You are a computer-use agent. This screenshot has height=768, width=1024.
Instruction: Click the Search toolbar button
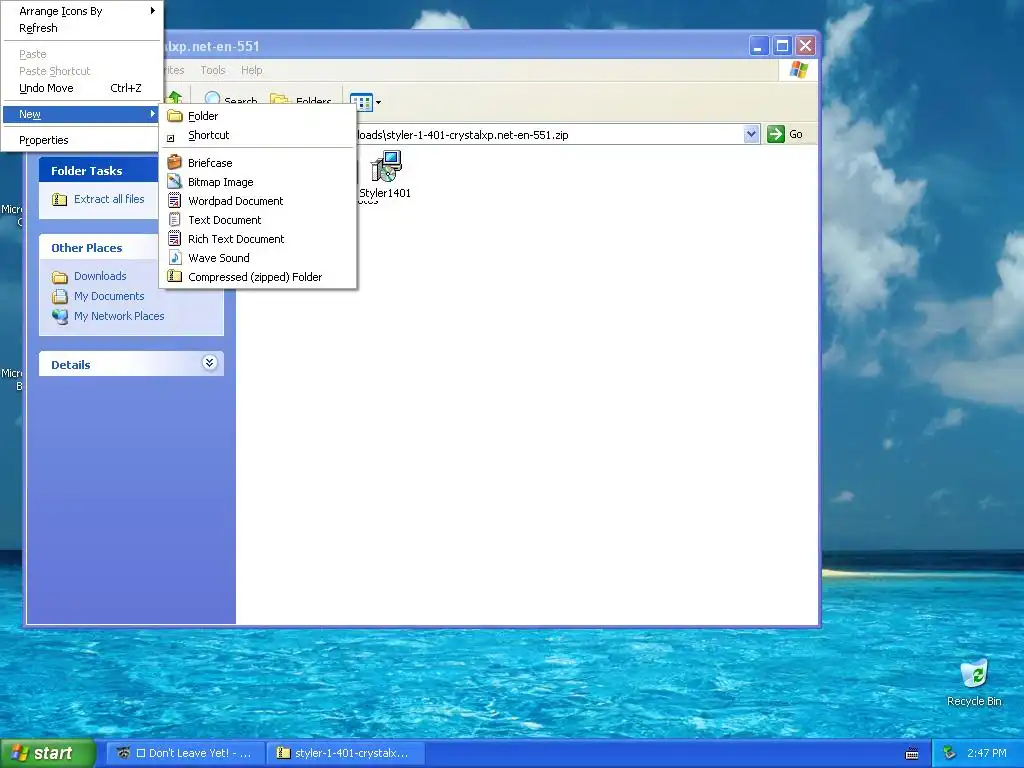tap(231, 100)
